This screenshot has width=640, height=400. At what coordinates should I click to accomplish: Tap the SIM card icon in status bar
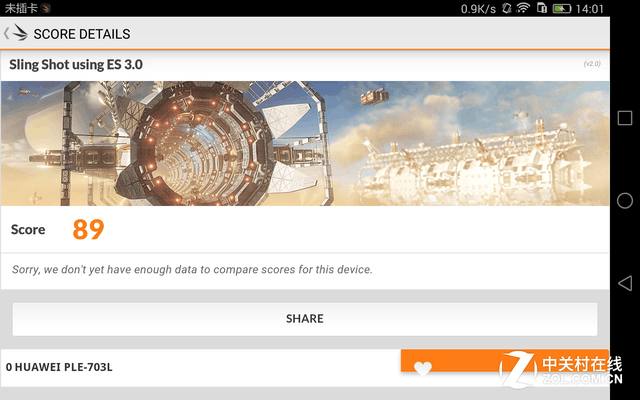point(542,8)
